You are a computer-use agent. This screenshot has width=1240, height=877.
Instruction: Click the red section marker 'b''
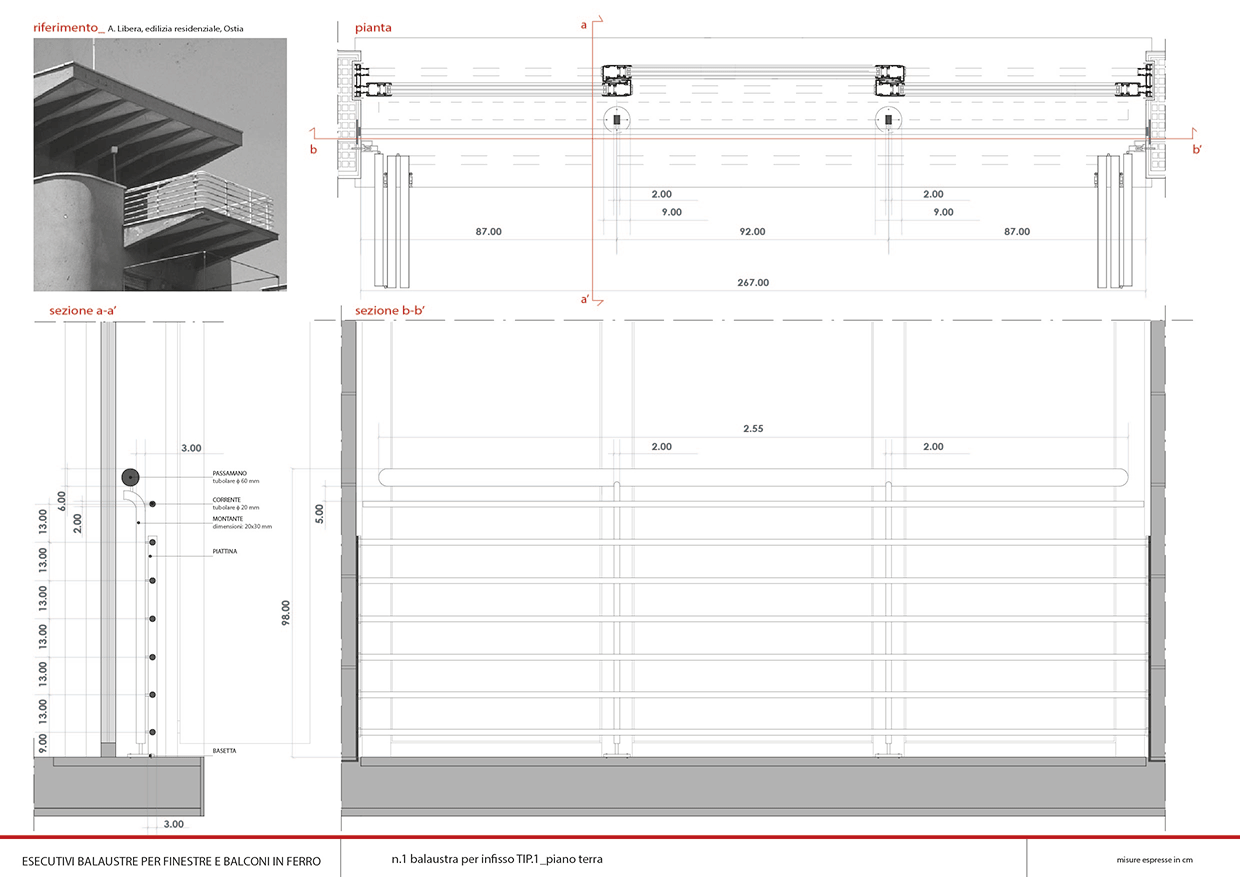[x=1197, y=149]
